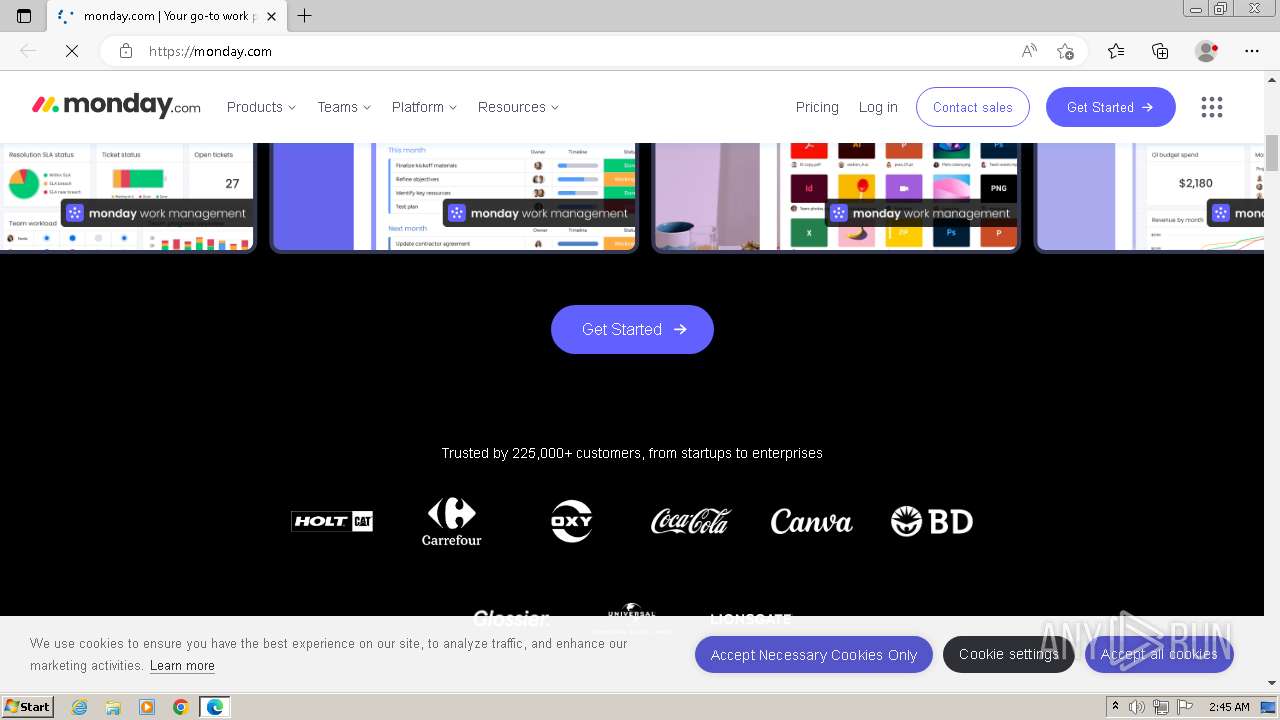Open Cookie settings
The width and height of the screenshot is (1280, 720).
1009,654
